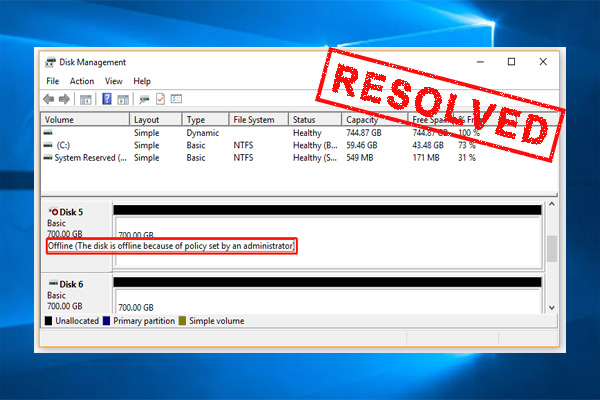Click NTFS file system cell for (C:)
Viewport: 600px width, 400px height.
(x=243, y=145)
